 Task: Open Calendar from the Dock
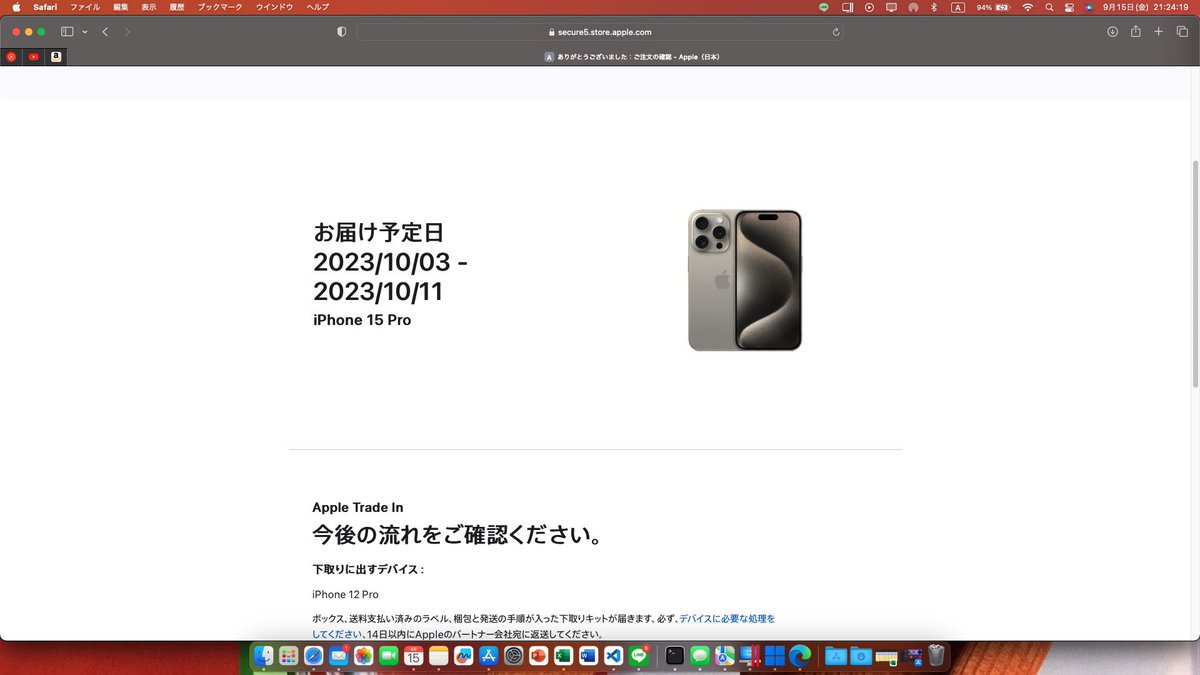click(414, 656)
